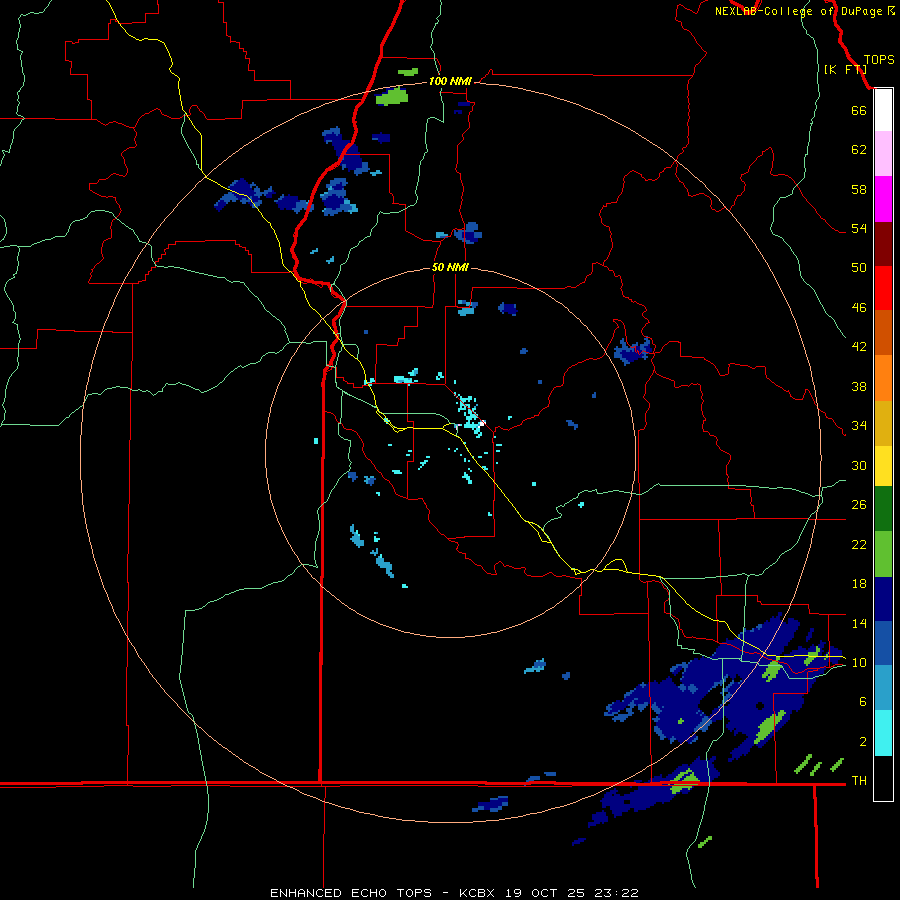900x900 pixels.
Task: Click the "23:22" time stamp
Action: pos(615,893)
